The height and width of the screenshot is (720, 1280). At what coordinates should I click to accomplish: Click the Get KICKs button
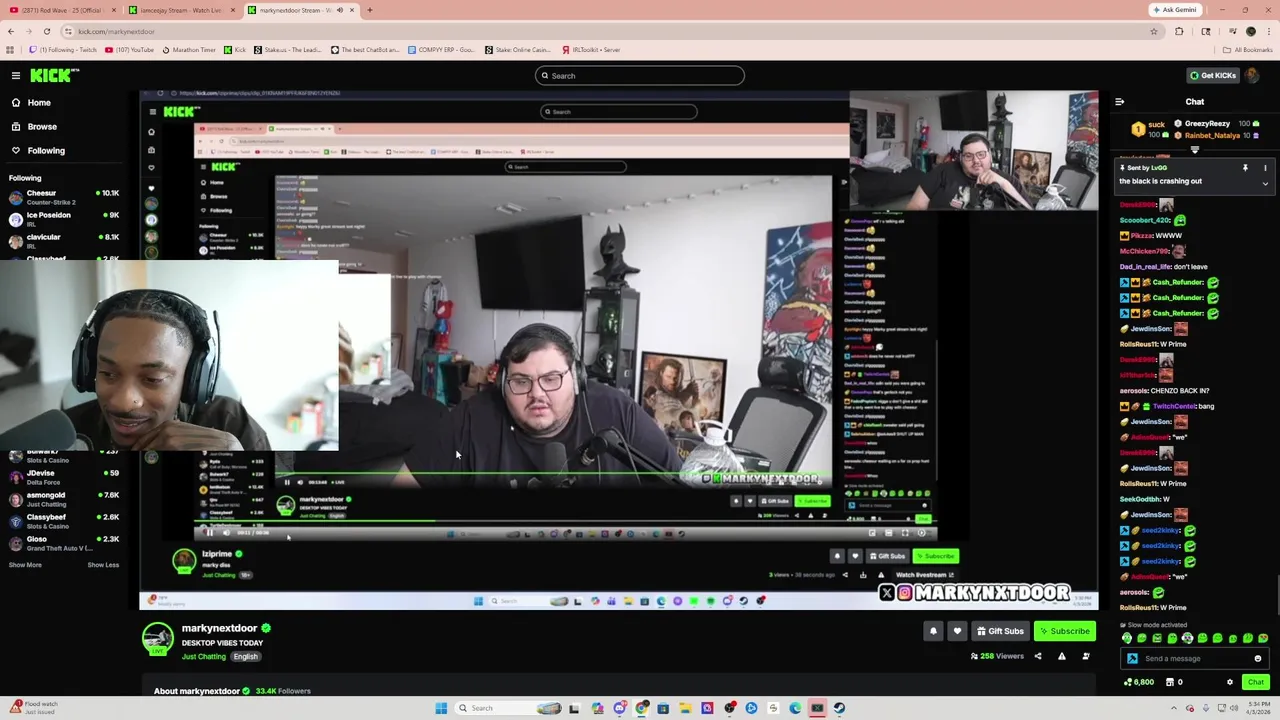click(1212, 75)
